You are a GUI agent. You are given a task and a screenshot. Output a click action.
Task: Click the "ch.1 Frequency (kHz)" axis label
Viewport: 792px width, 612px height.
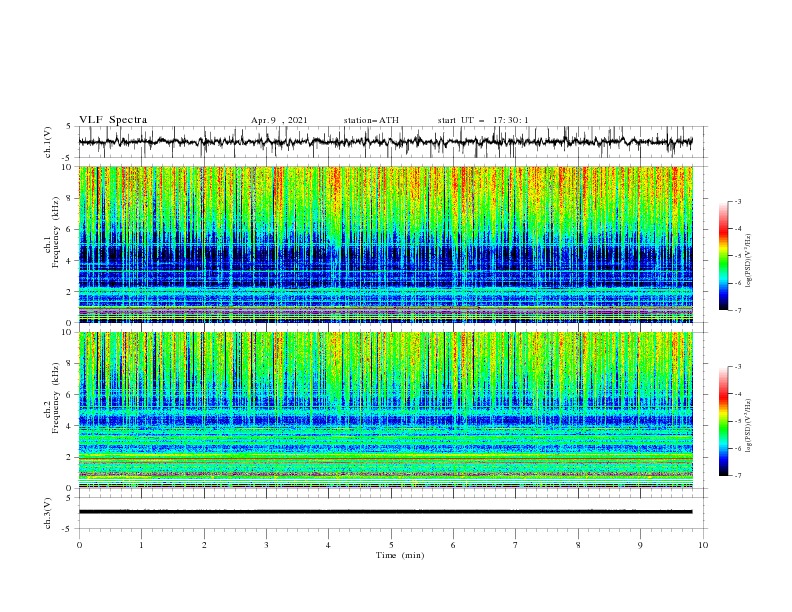pos(52,232)
